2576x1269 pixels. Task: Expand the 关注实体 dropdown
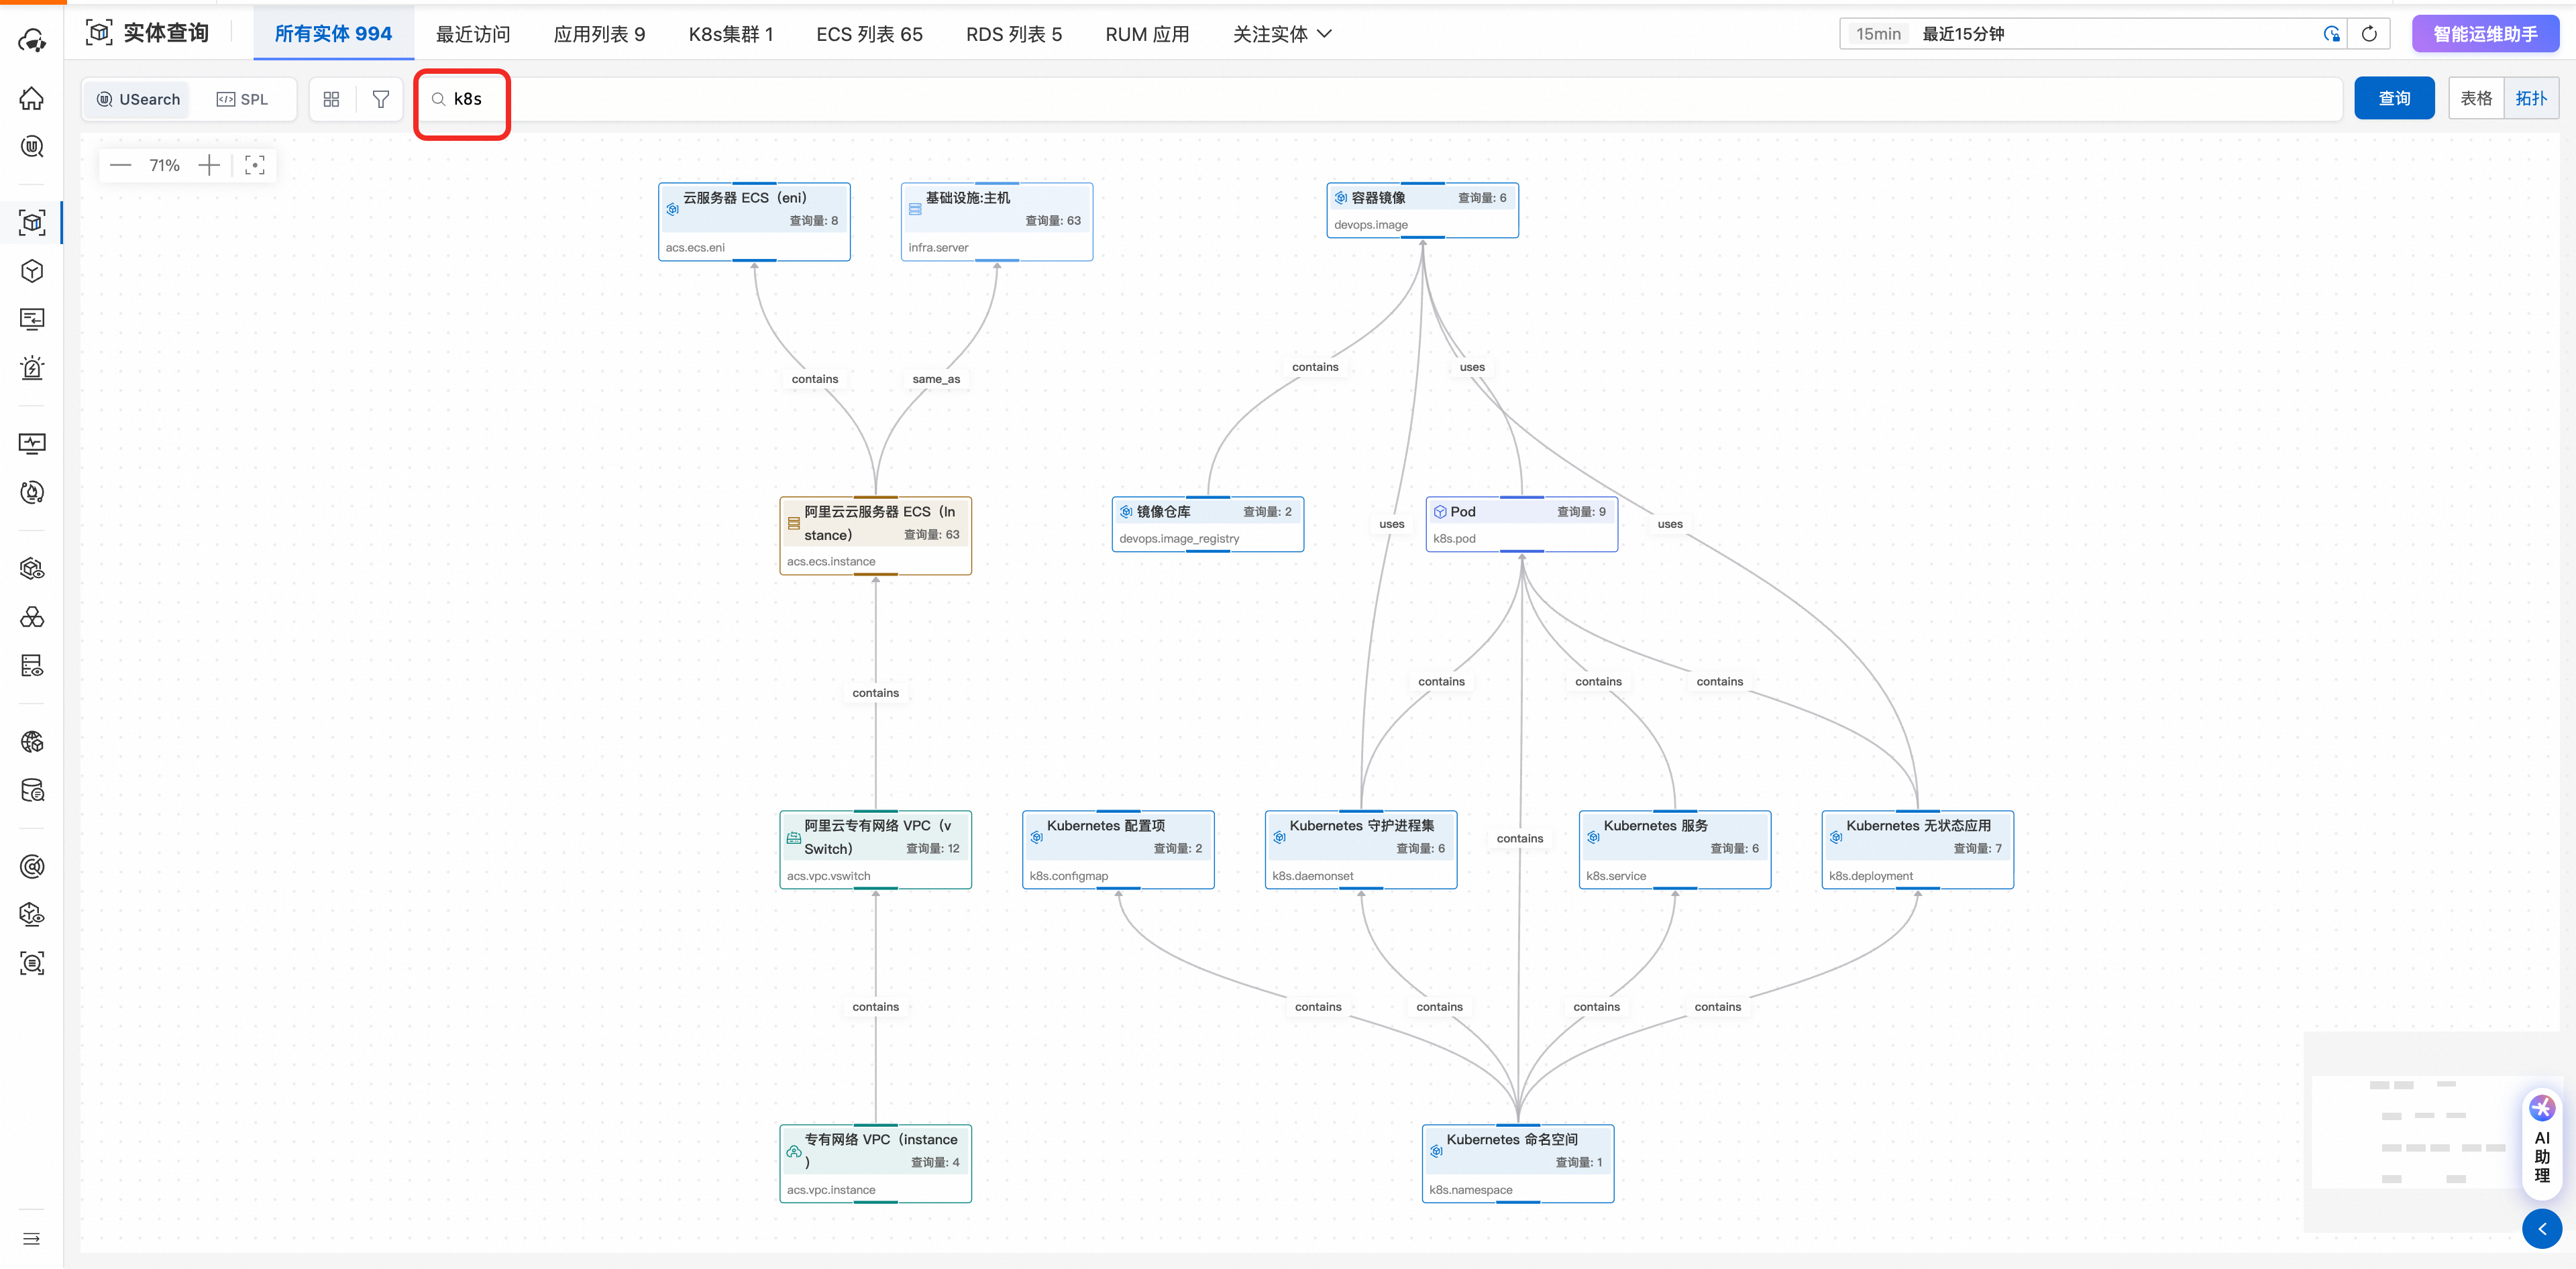pyautogui.click(x=1282, y=34)
